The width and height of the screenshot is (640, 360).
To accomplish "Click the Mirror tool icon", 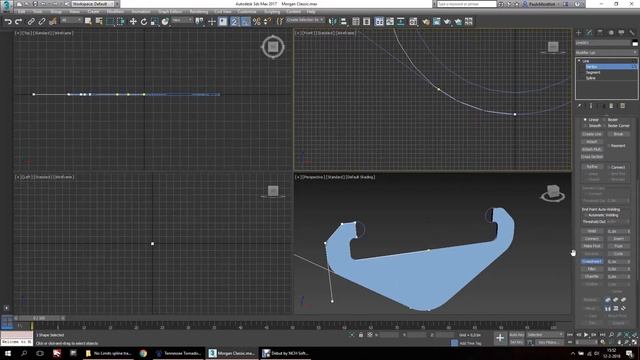I will tap(333, 21).
